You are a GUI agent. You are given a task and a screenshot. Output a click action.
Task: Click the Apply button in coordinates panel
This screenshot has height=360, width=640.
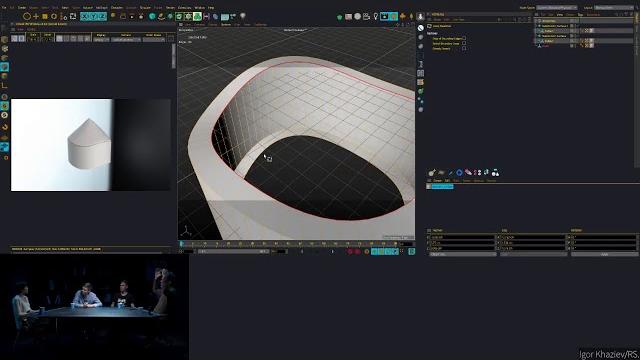604,254
